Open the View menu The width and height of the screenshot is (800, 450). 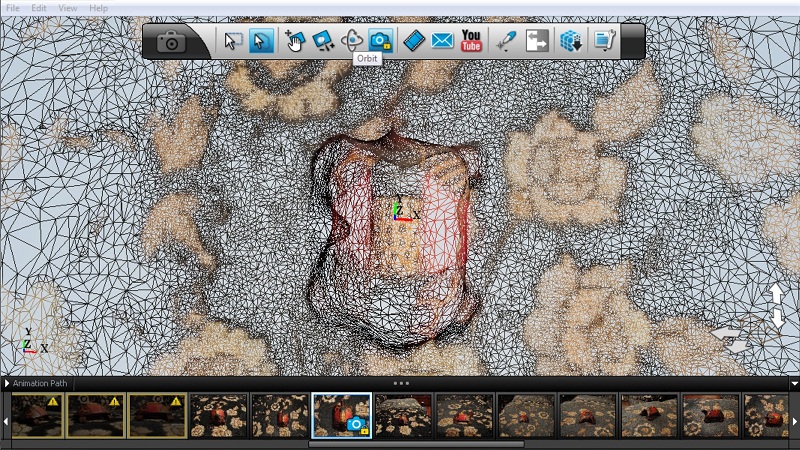[67, 8]
